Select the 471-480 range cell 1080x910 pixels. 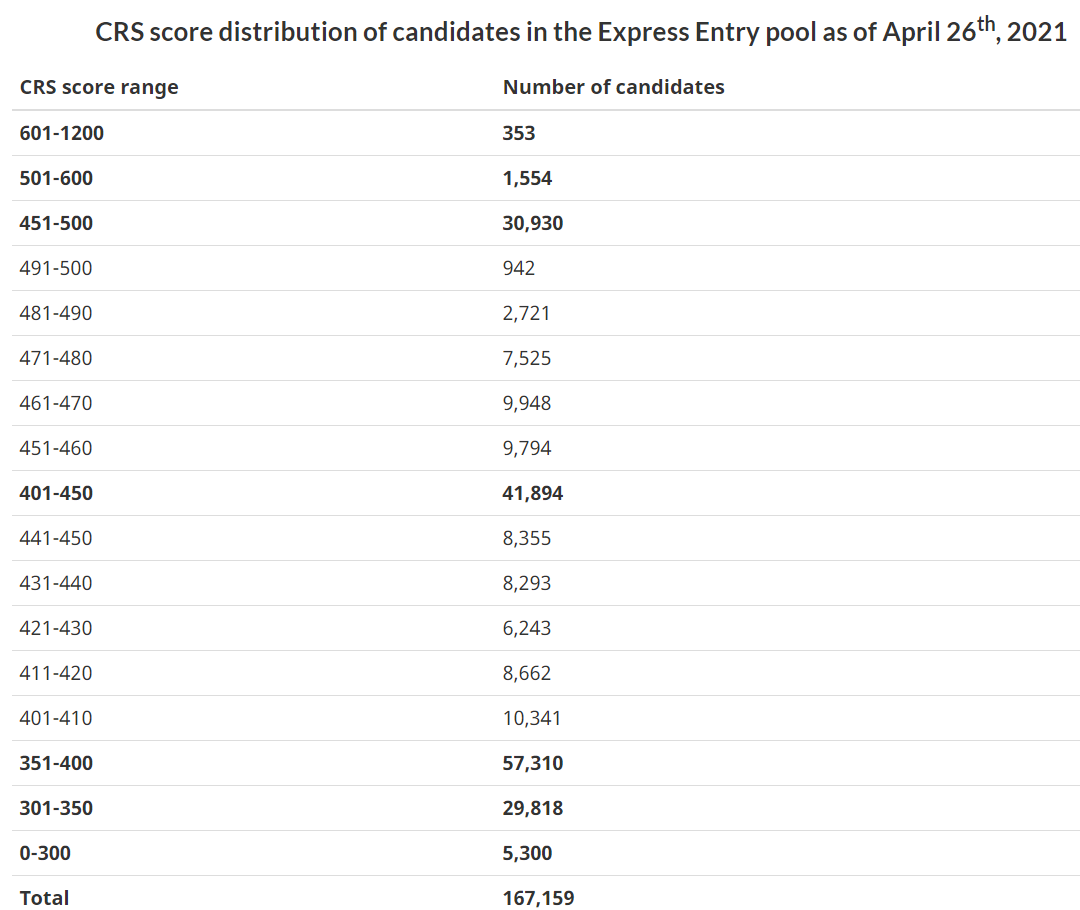coord(56,358)
